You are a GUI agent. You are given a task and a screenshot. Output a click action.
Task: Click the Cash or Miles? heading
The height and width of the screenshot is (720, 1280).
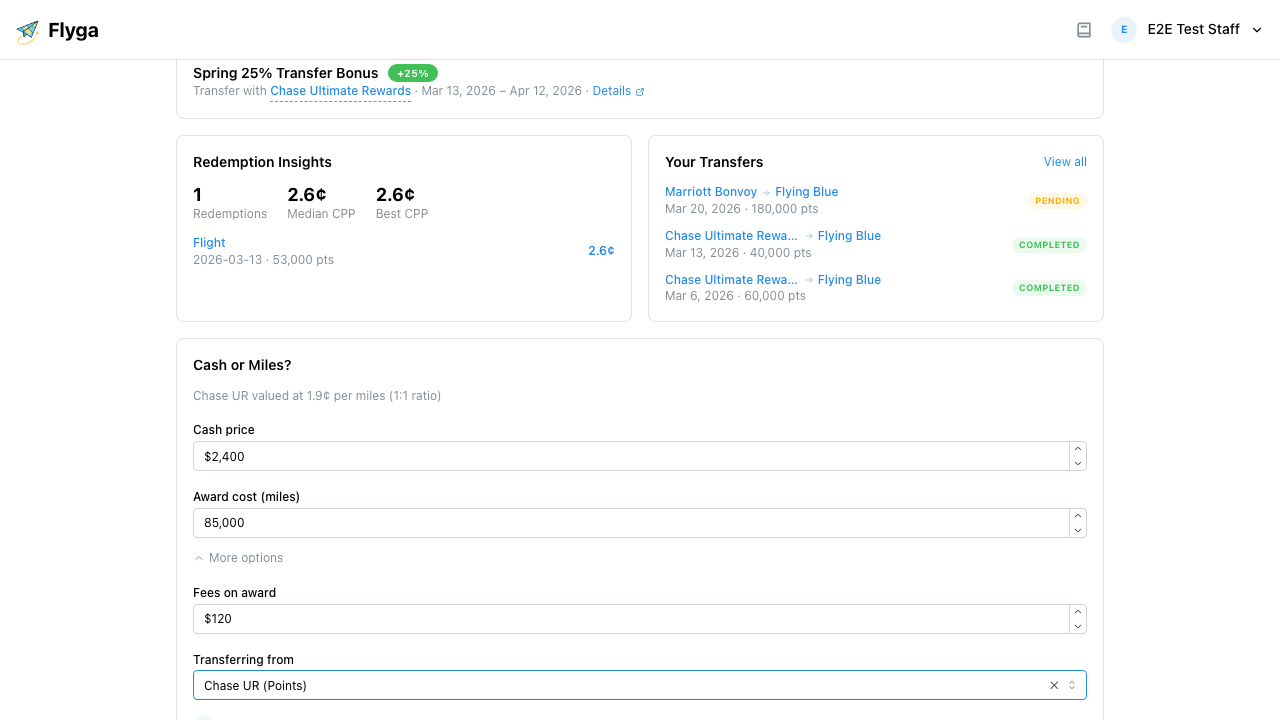coord(242,365)
